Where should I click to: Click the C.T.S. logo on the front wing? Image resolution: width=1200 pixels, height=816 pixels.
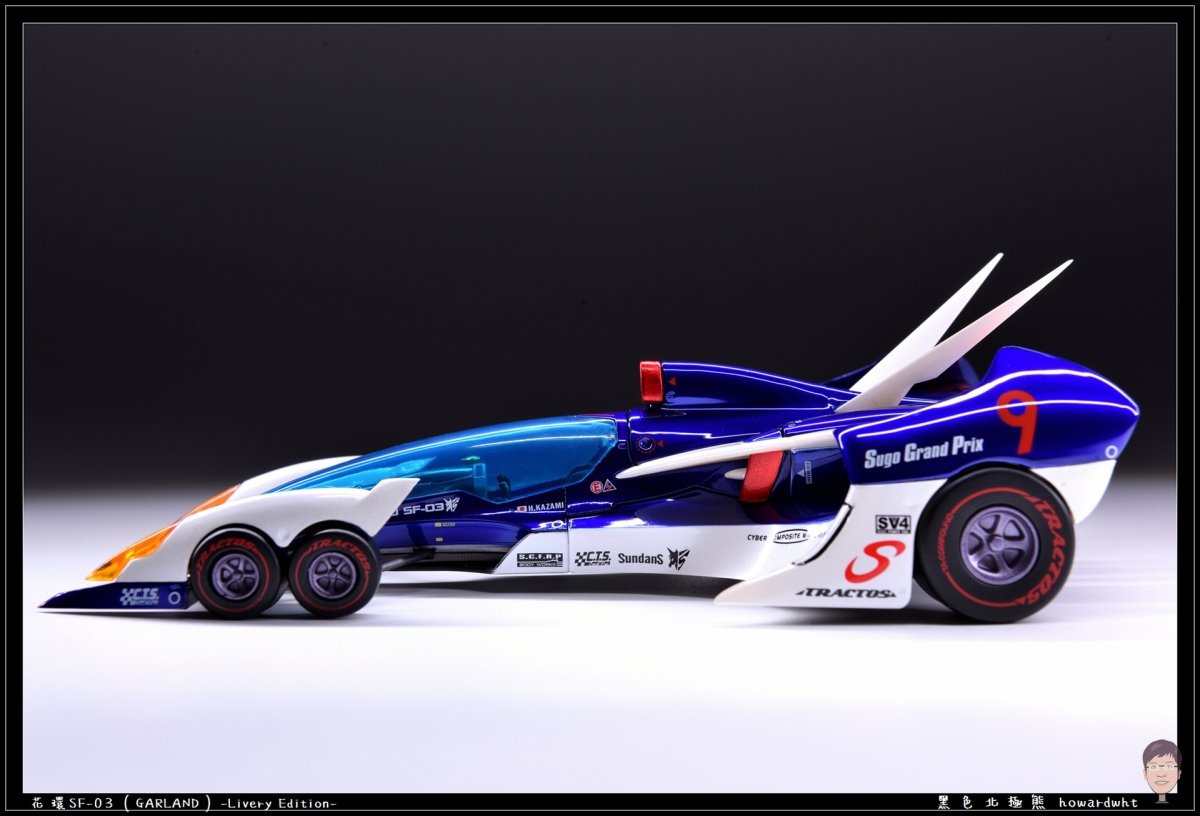point(139,596)
